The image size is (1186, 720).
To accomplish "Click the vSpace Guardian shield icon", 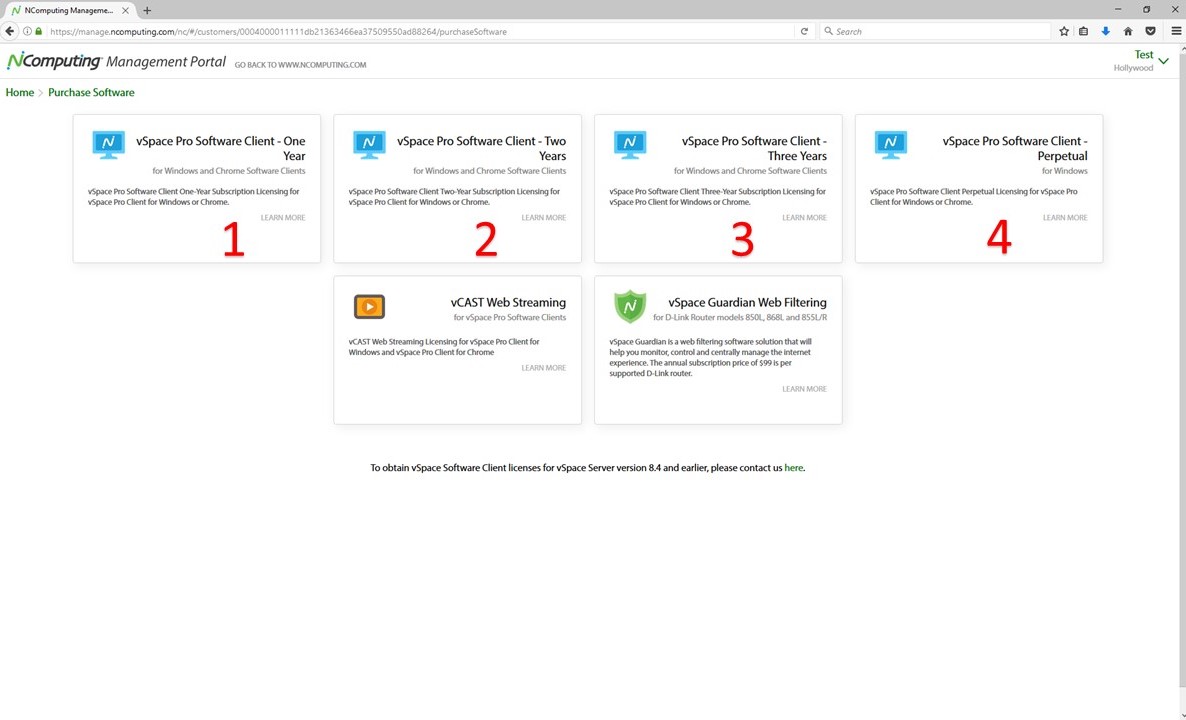I will pyautogui.click(x=630, y=306).
